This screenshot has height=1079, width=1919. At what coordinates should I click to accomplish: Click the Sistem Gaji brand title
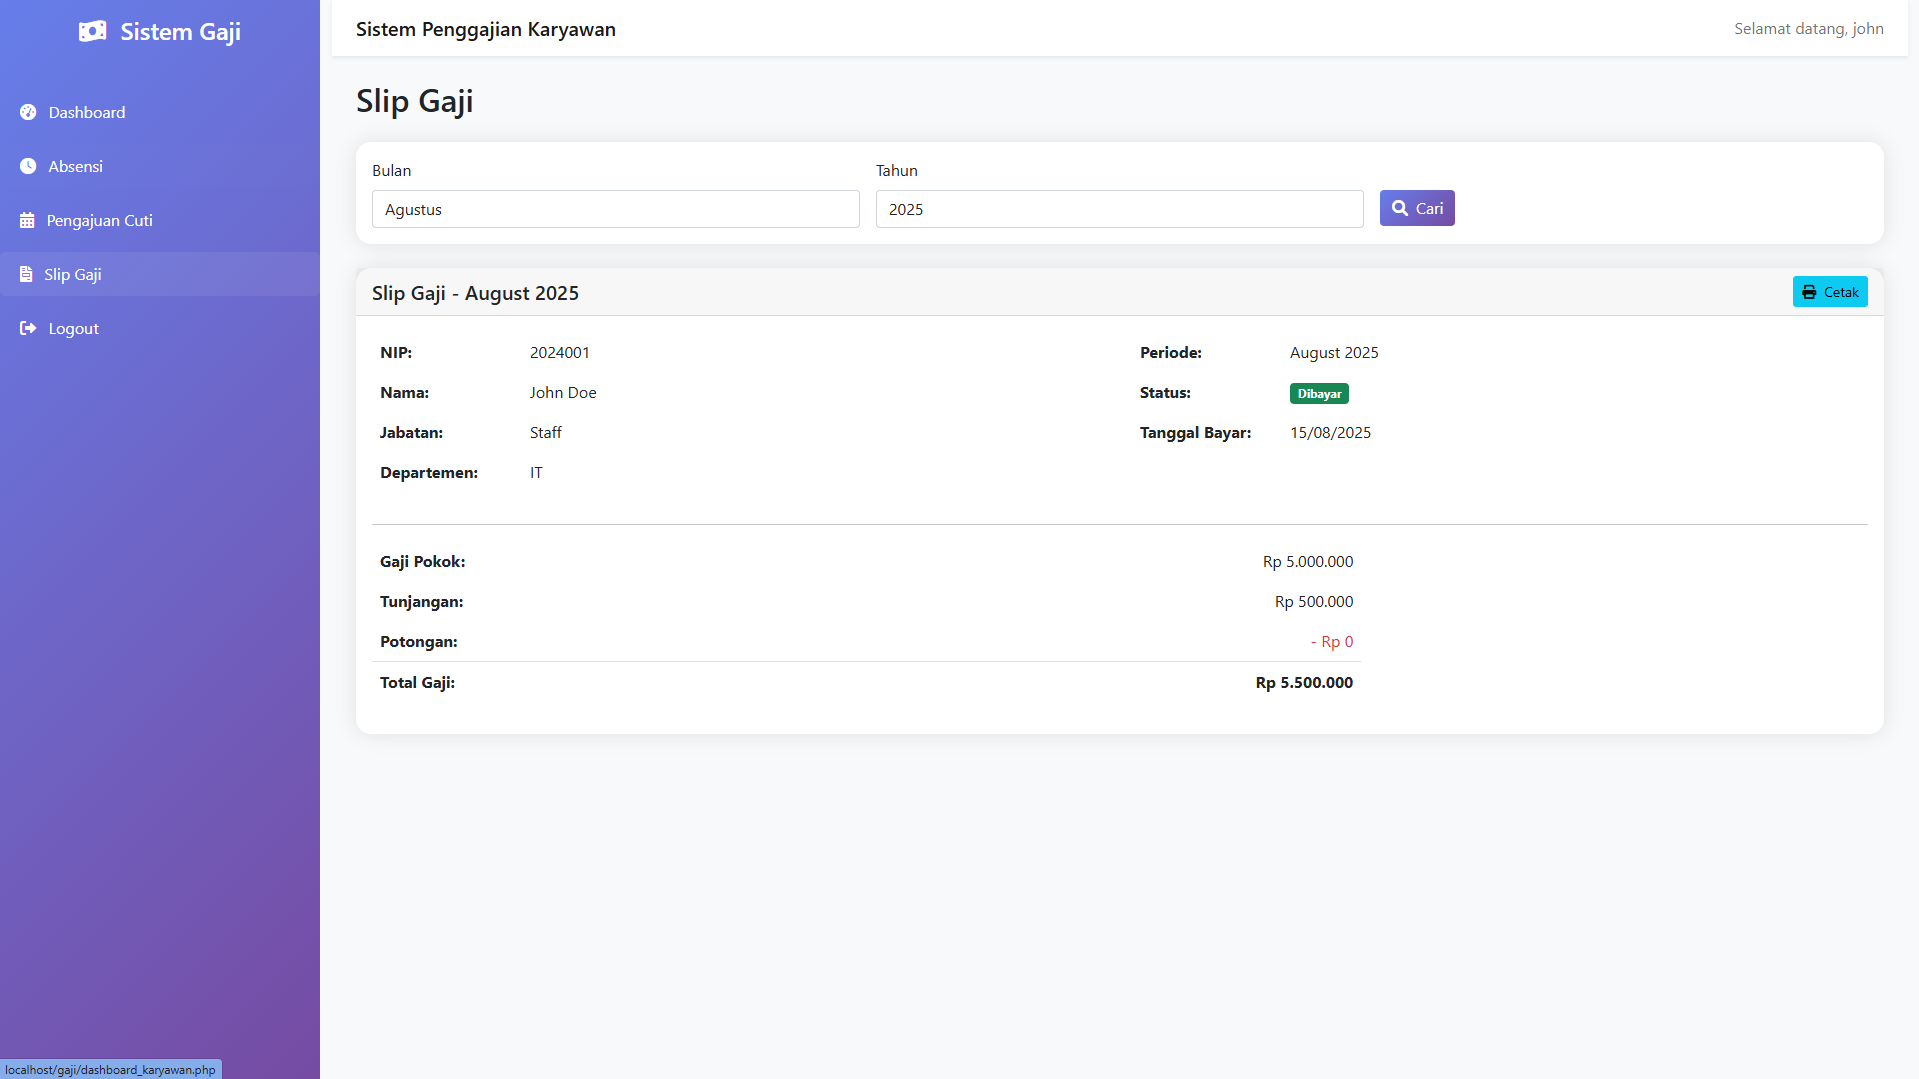click(x=180, y=32)
